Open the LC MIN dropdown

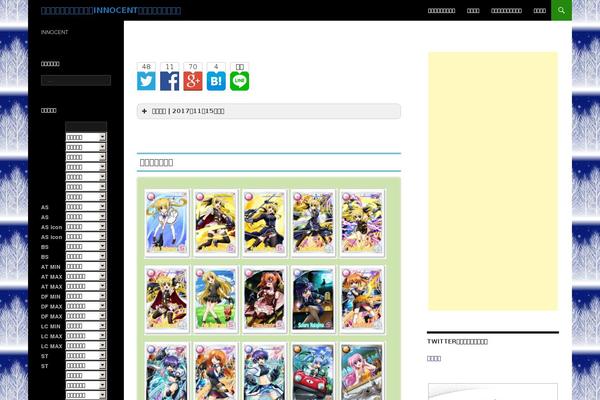point(86,326)
